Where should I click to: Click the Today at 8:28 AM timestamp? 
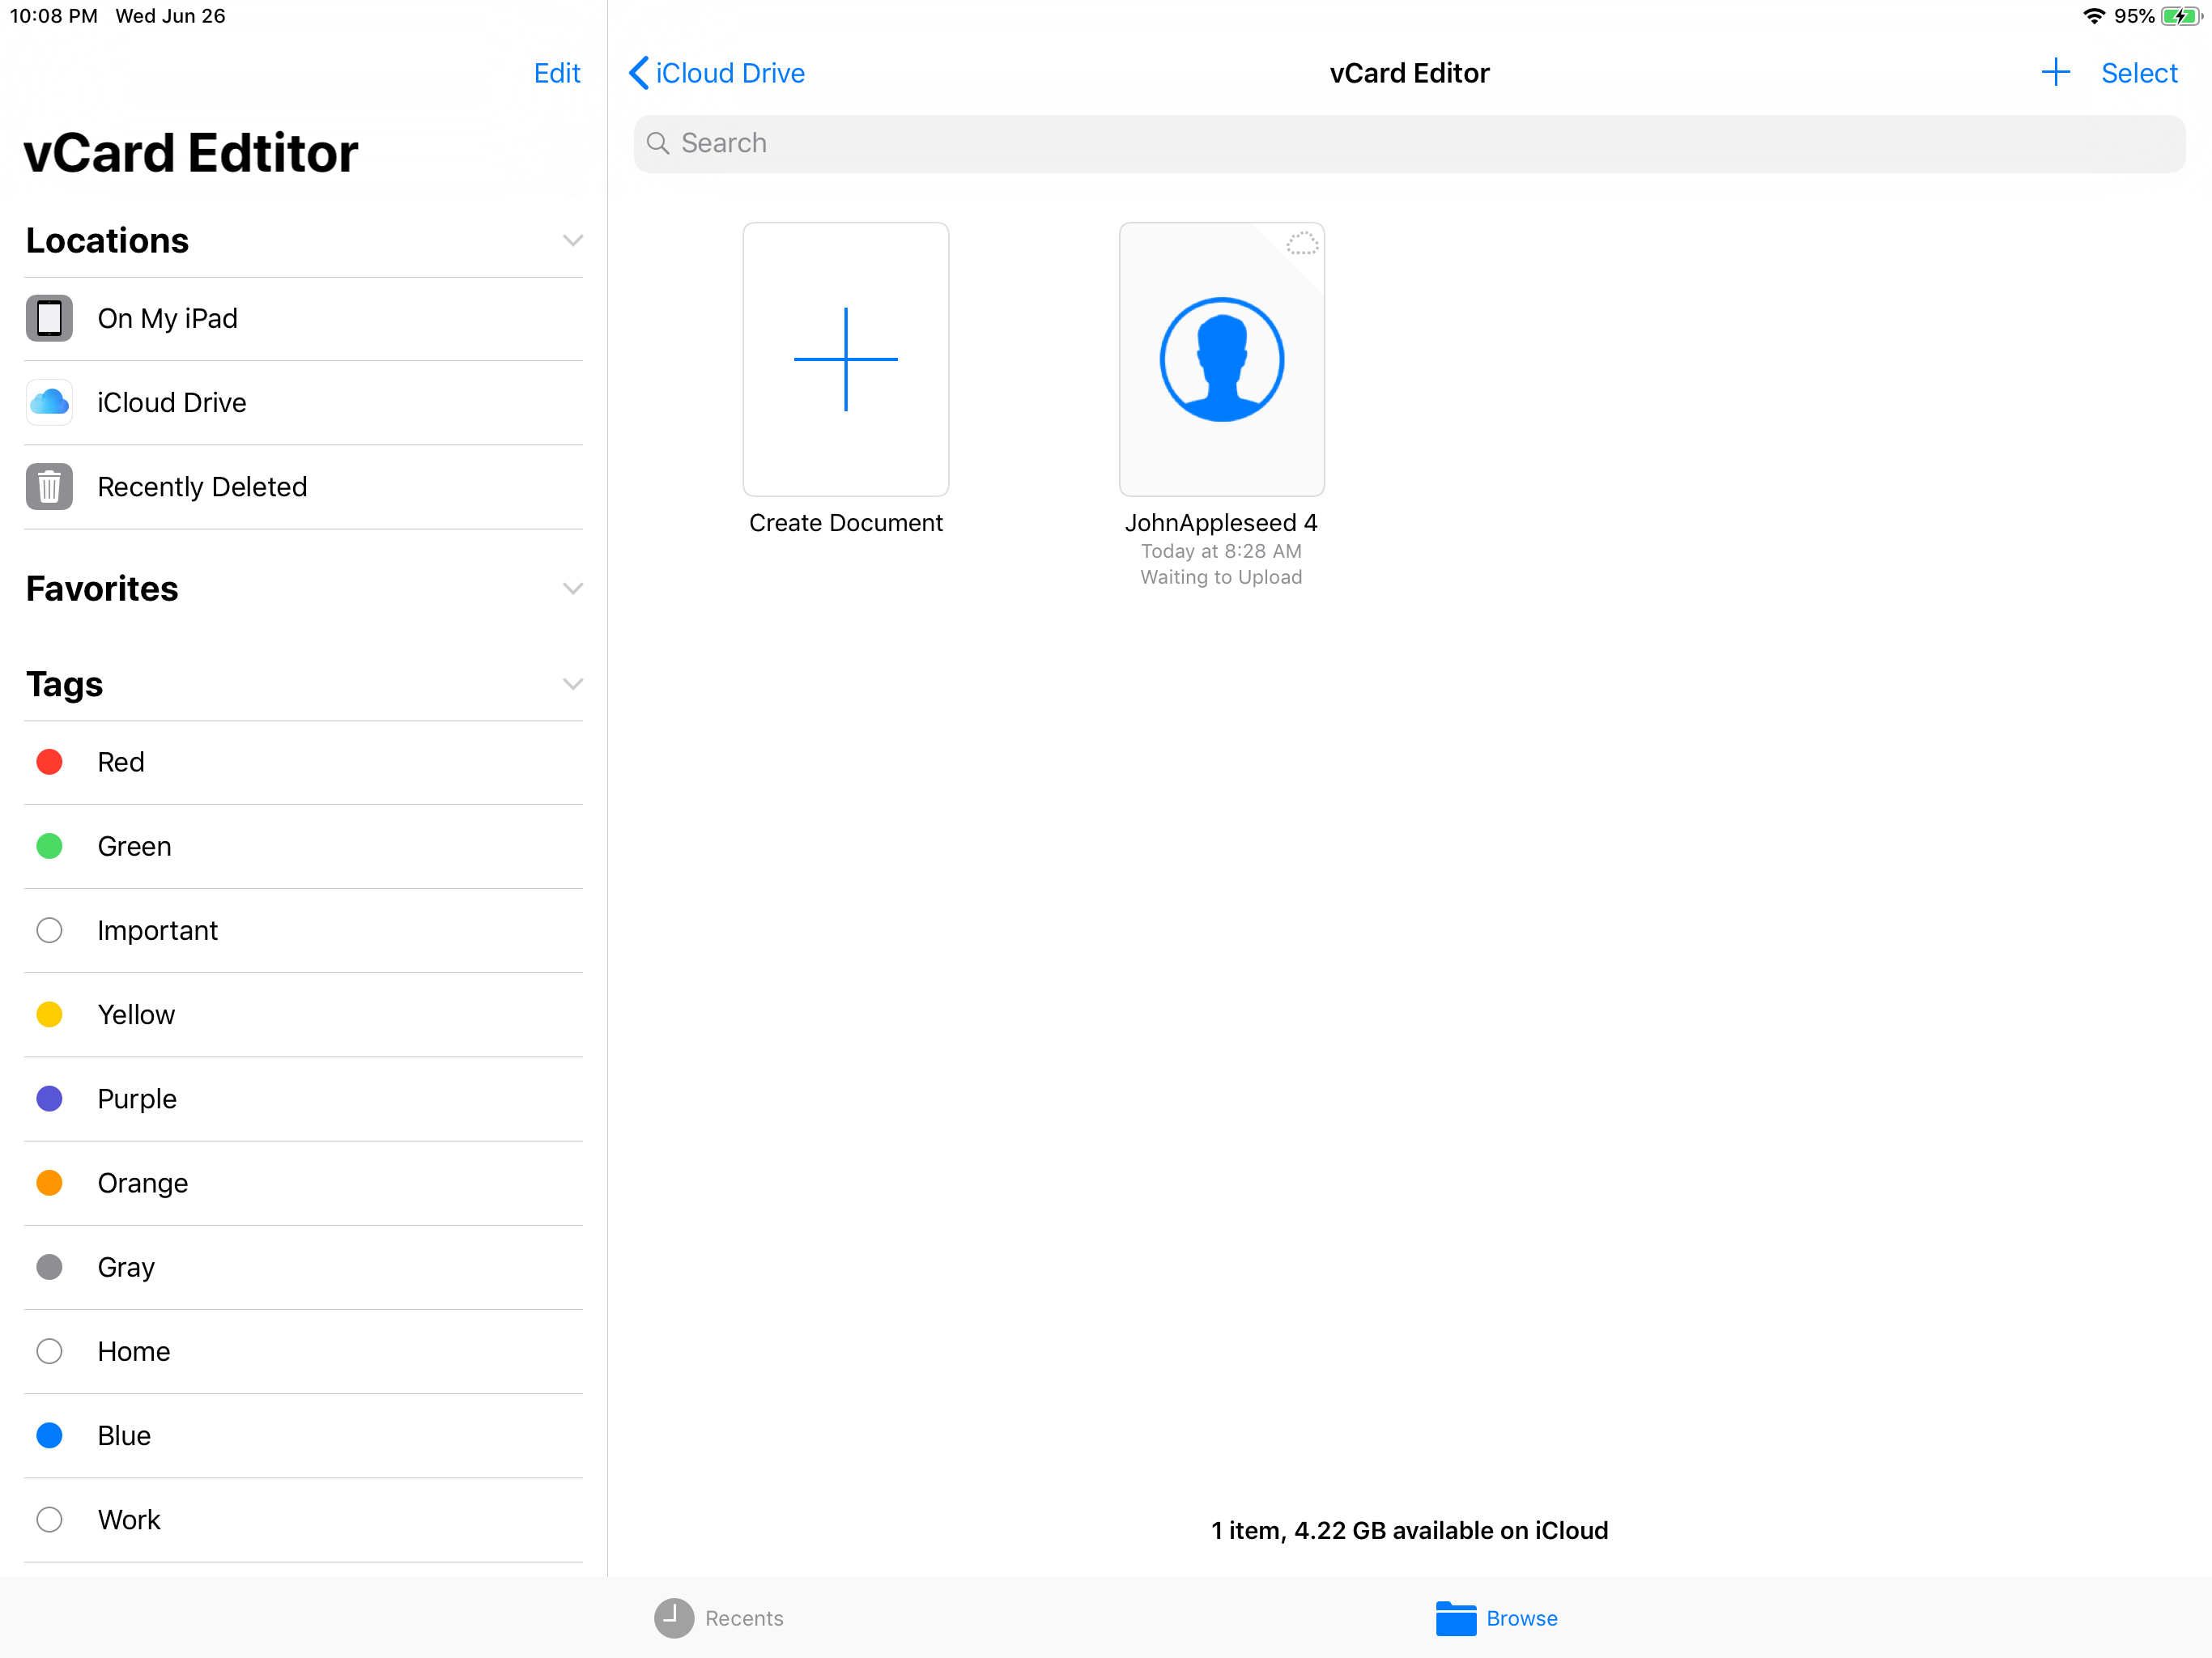[x=1221, y=551]
